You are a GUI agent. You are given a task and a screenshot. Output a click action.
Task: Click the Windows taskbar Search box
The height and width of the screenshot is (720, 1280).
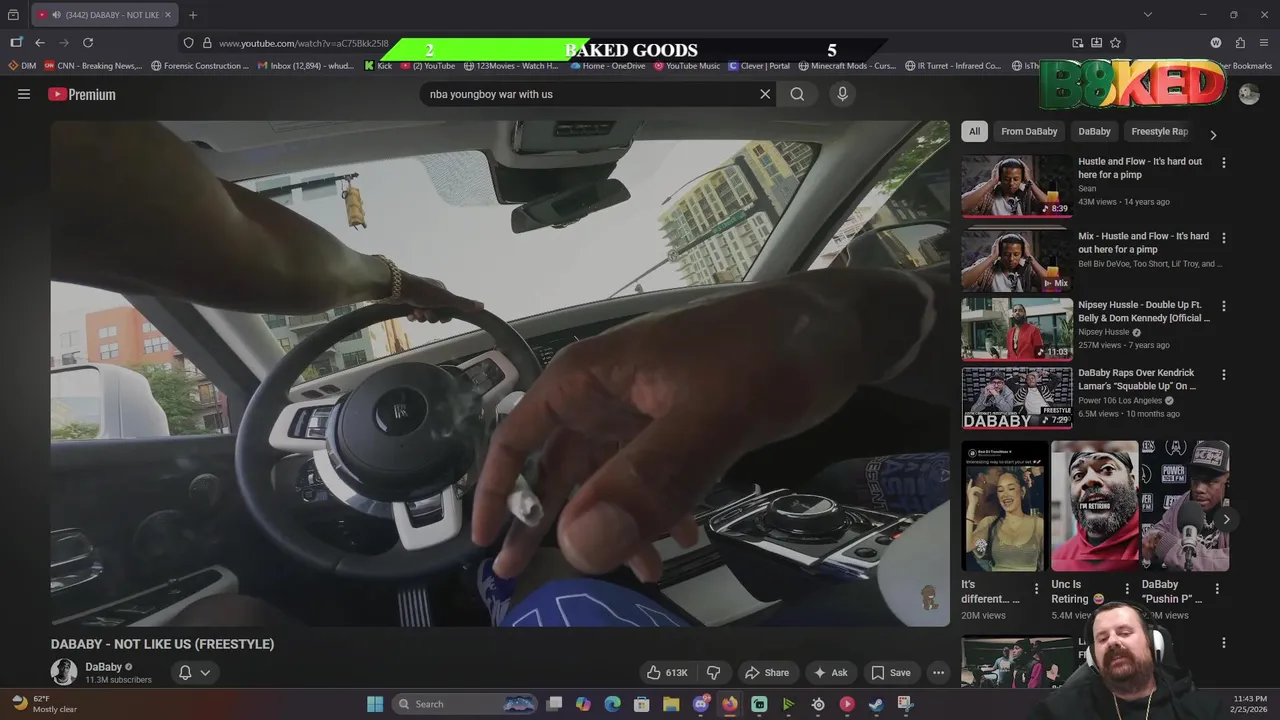[465, 704]
